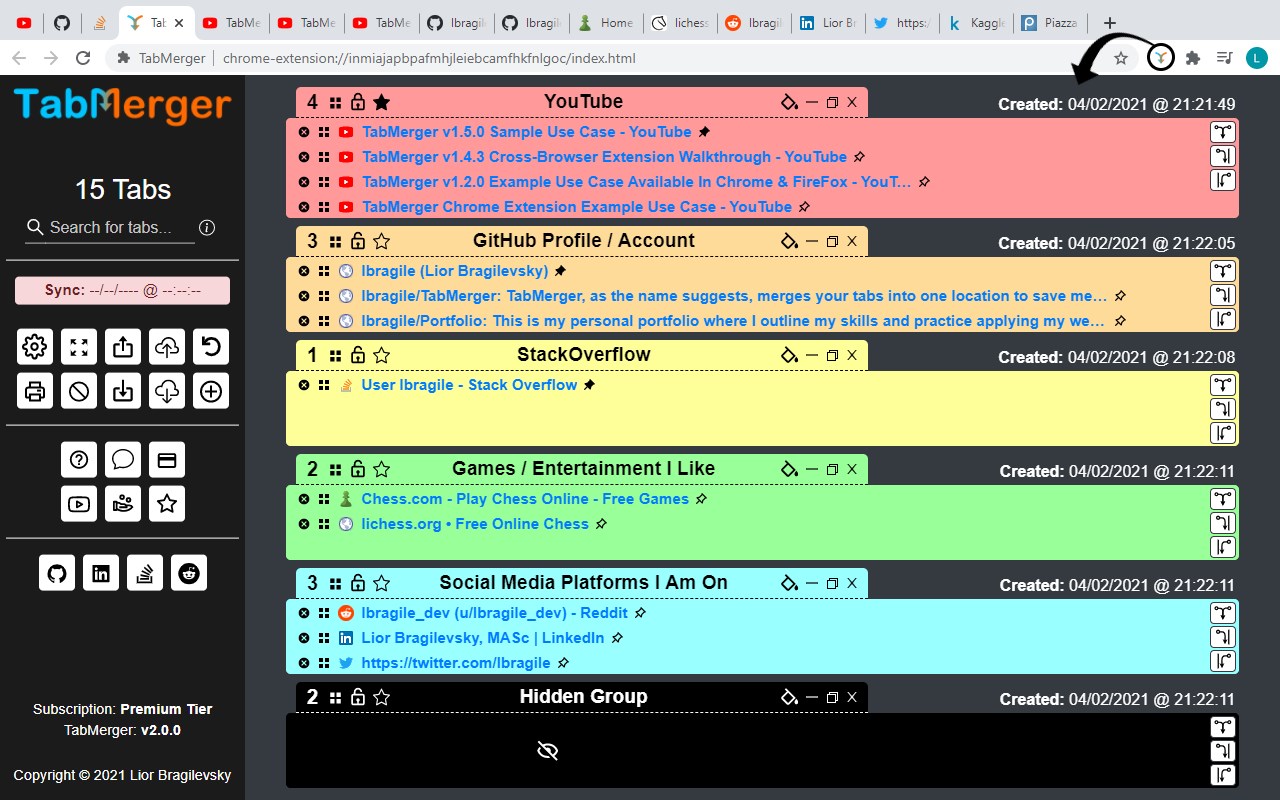Pin the Chess.com tab entry
Viewport: 1280px width, 800px height.
point(701,499)
